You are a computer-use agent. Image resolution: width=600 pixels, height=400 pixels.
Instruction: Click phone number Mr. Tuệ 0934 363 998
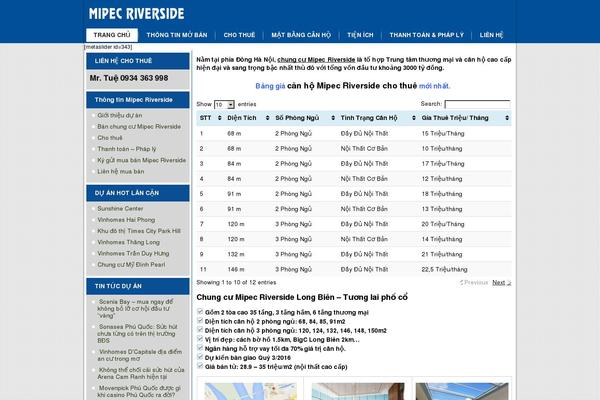(x=129, y=78)
